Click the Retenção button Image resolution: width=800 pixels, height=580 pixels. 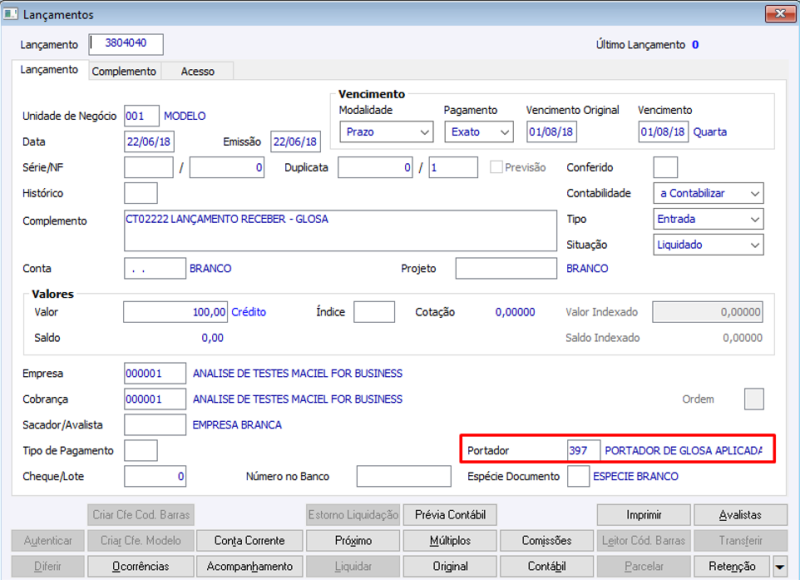tap(732, 566)
